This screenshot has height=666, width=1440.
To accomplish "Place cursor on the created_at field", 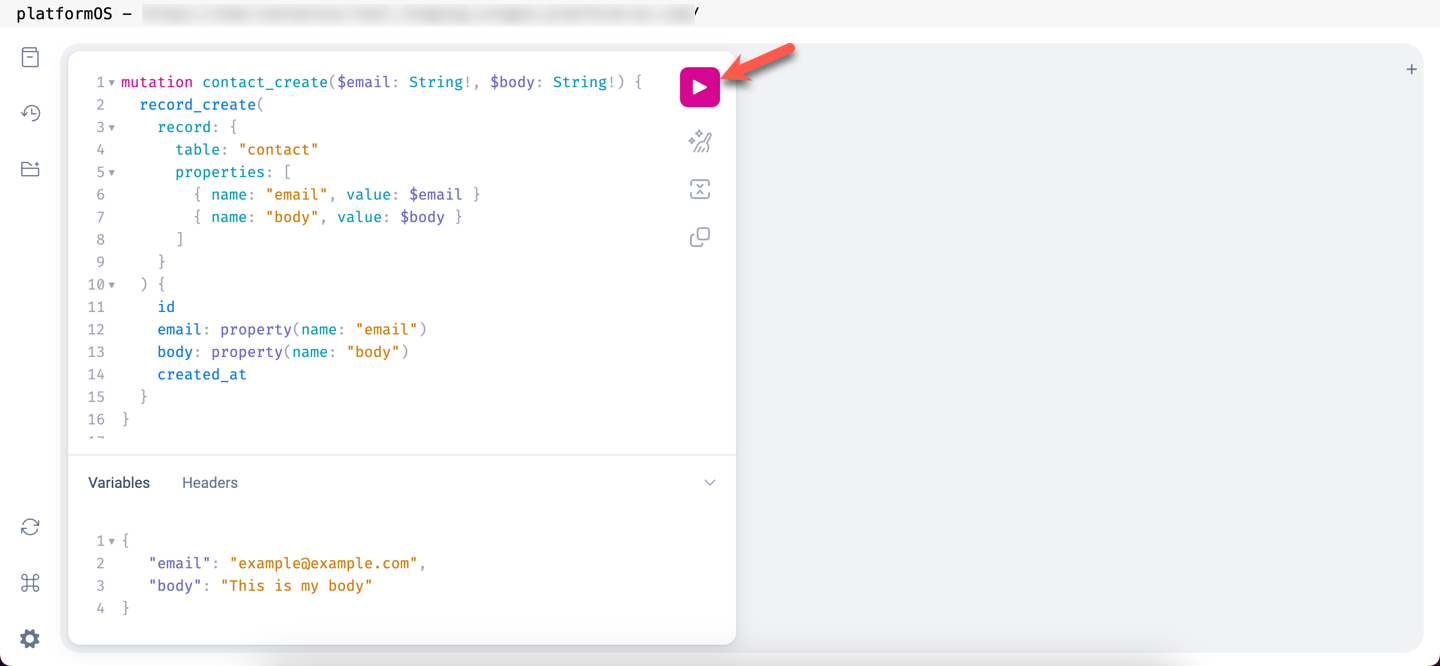I will pyautogui.click(x=201, y=374).
